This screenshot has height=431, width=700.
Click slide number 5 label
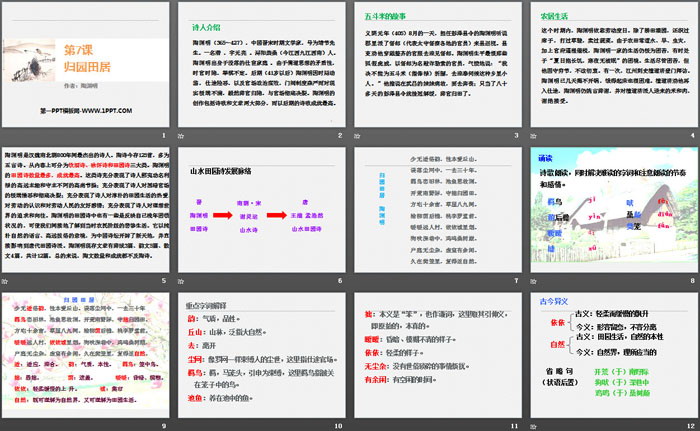click(x=164, y=280)
